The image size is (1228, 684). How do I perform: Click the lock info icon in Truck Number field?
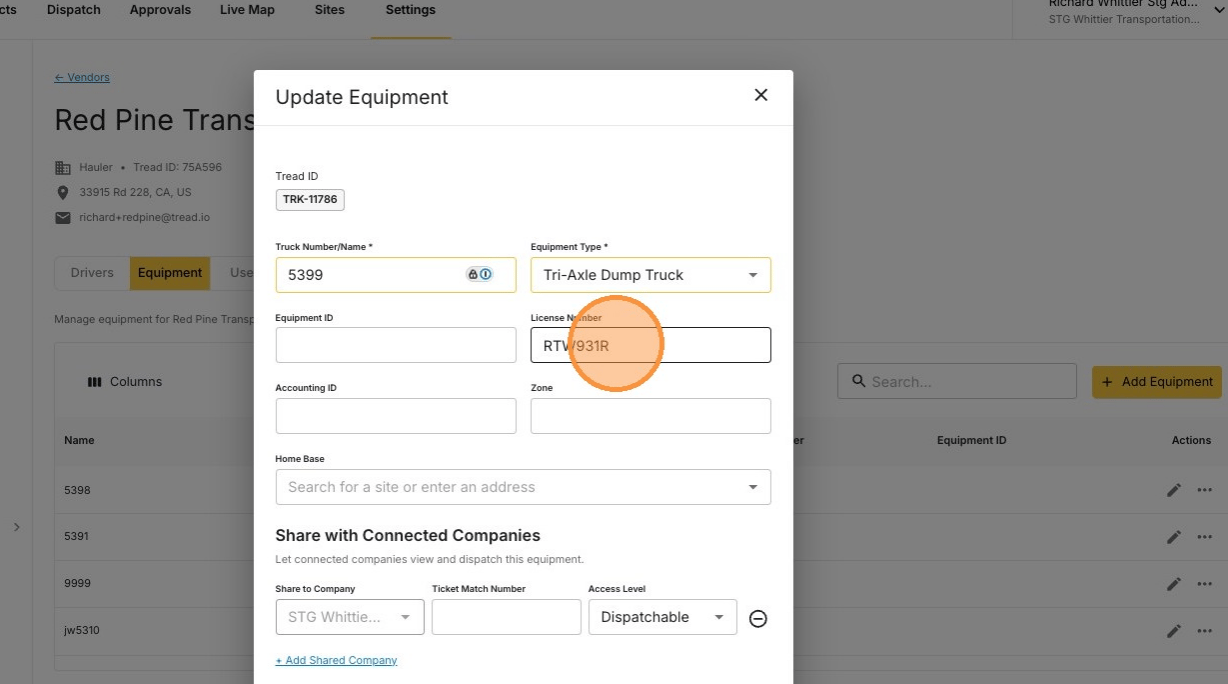(x=480, y=274)
